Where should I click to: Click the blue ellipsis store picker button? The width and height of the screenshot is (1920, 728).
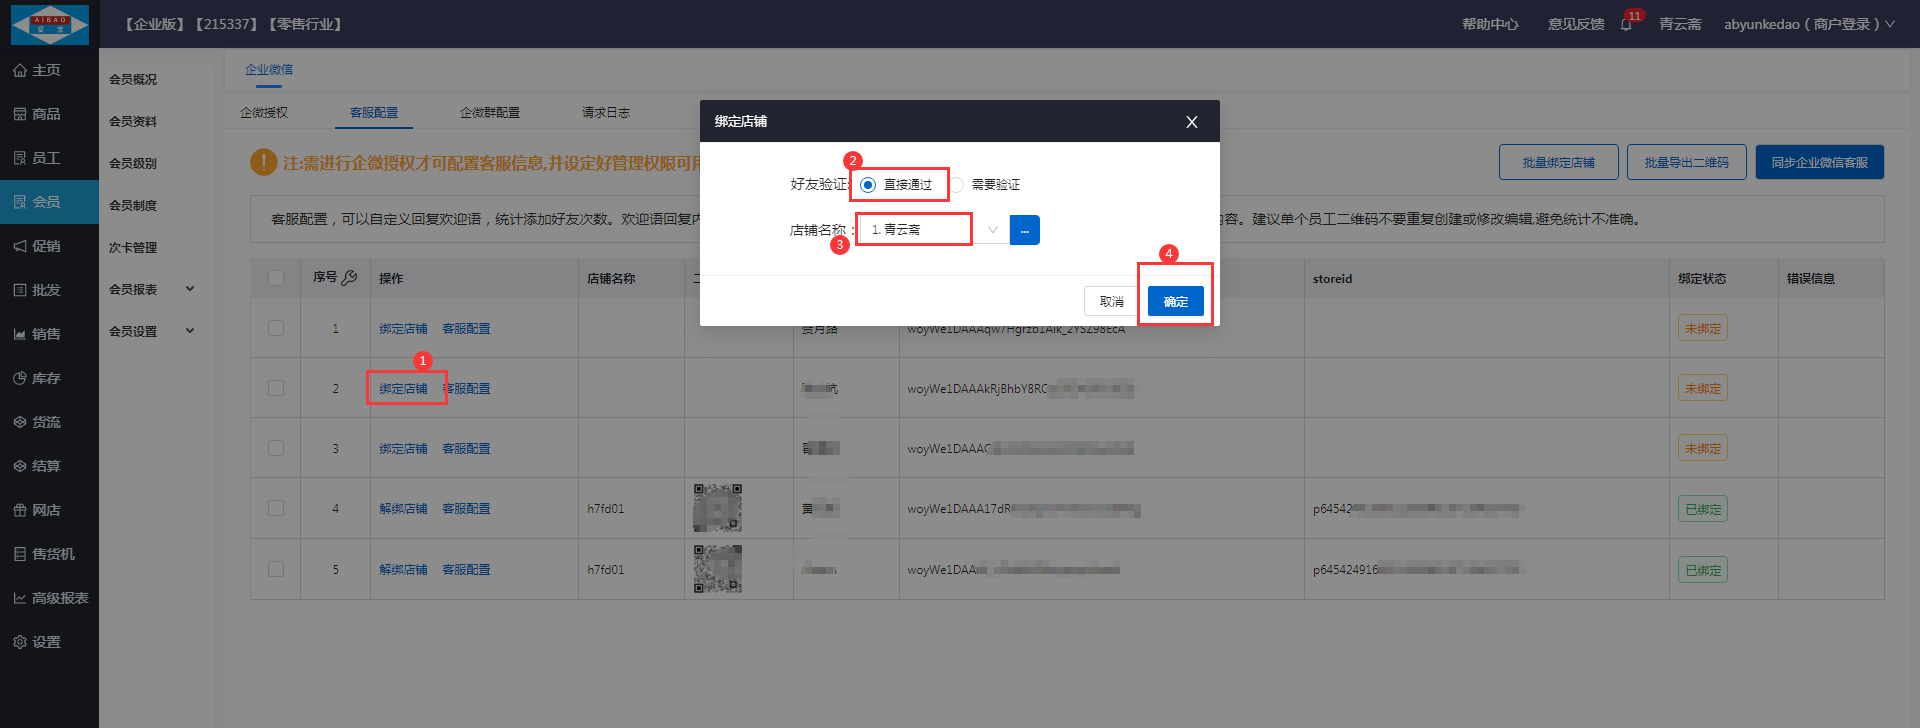1025,230
